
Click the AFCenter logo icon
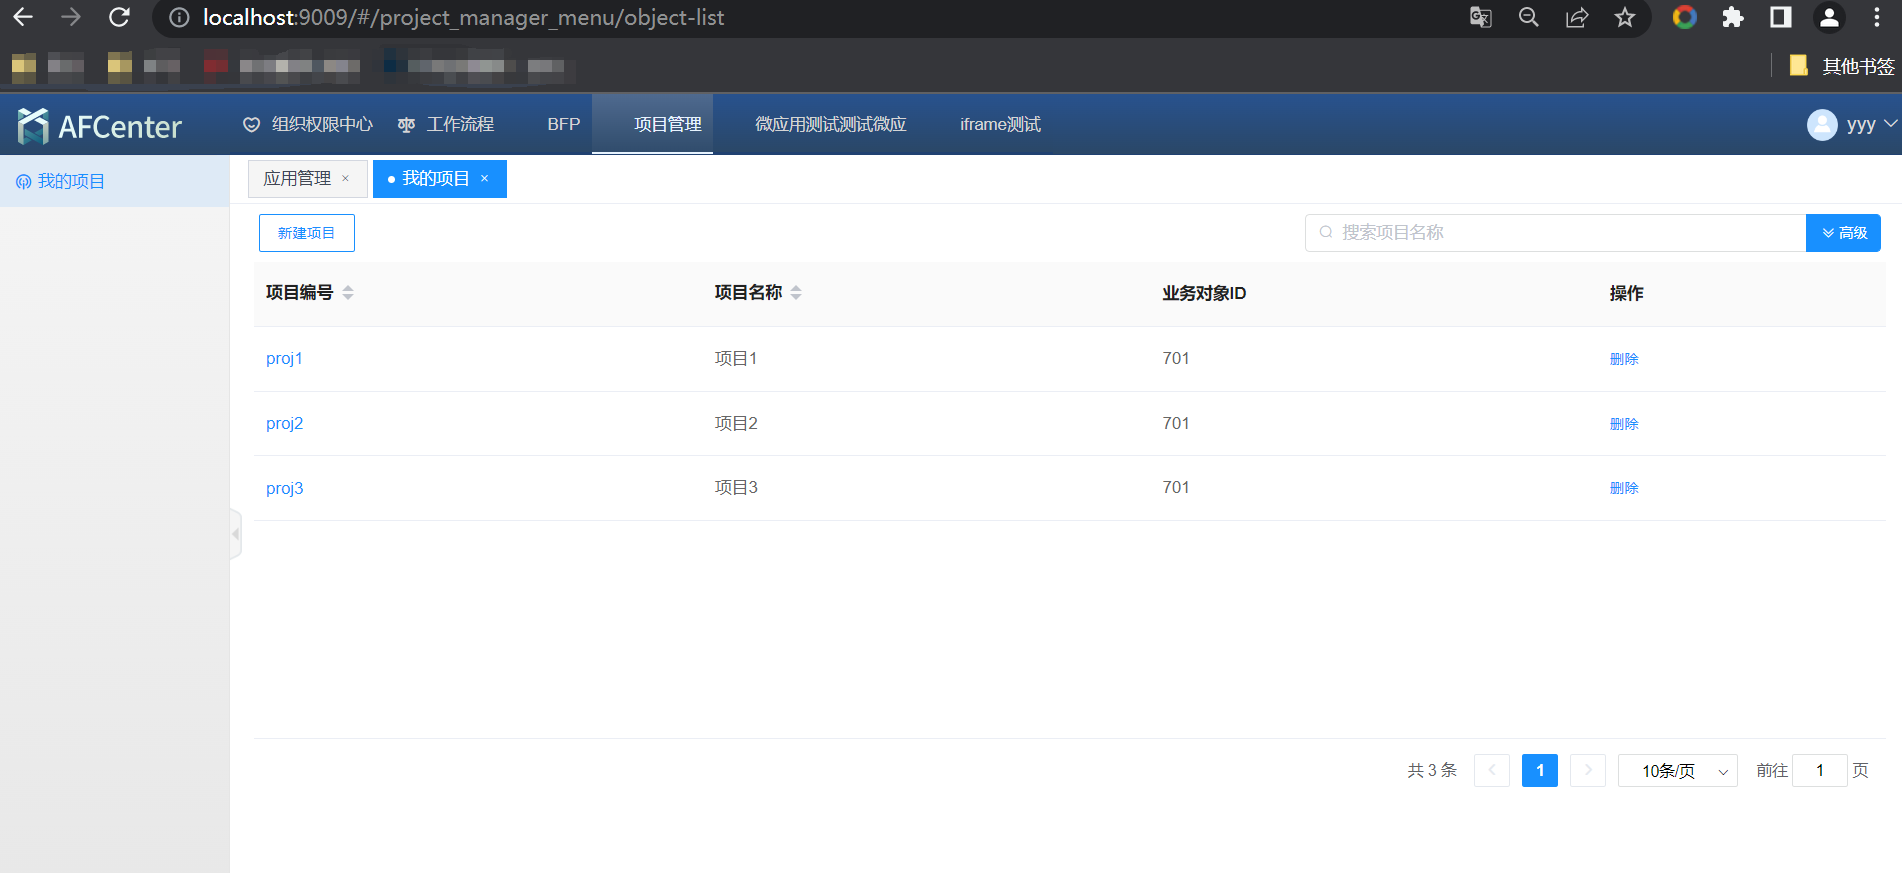tap(33, 126)
